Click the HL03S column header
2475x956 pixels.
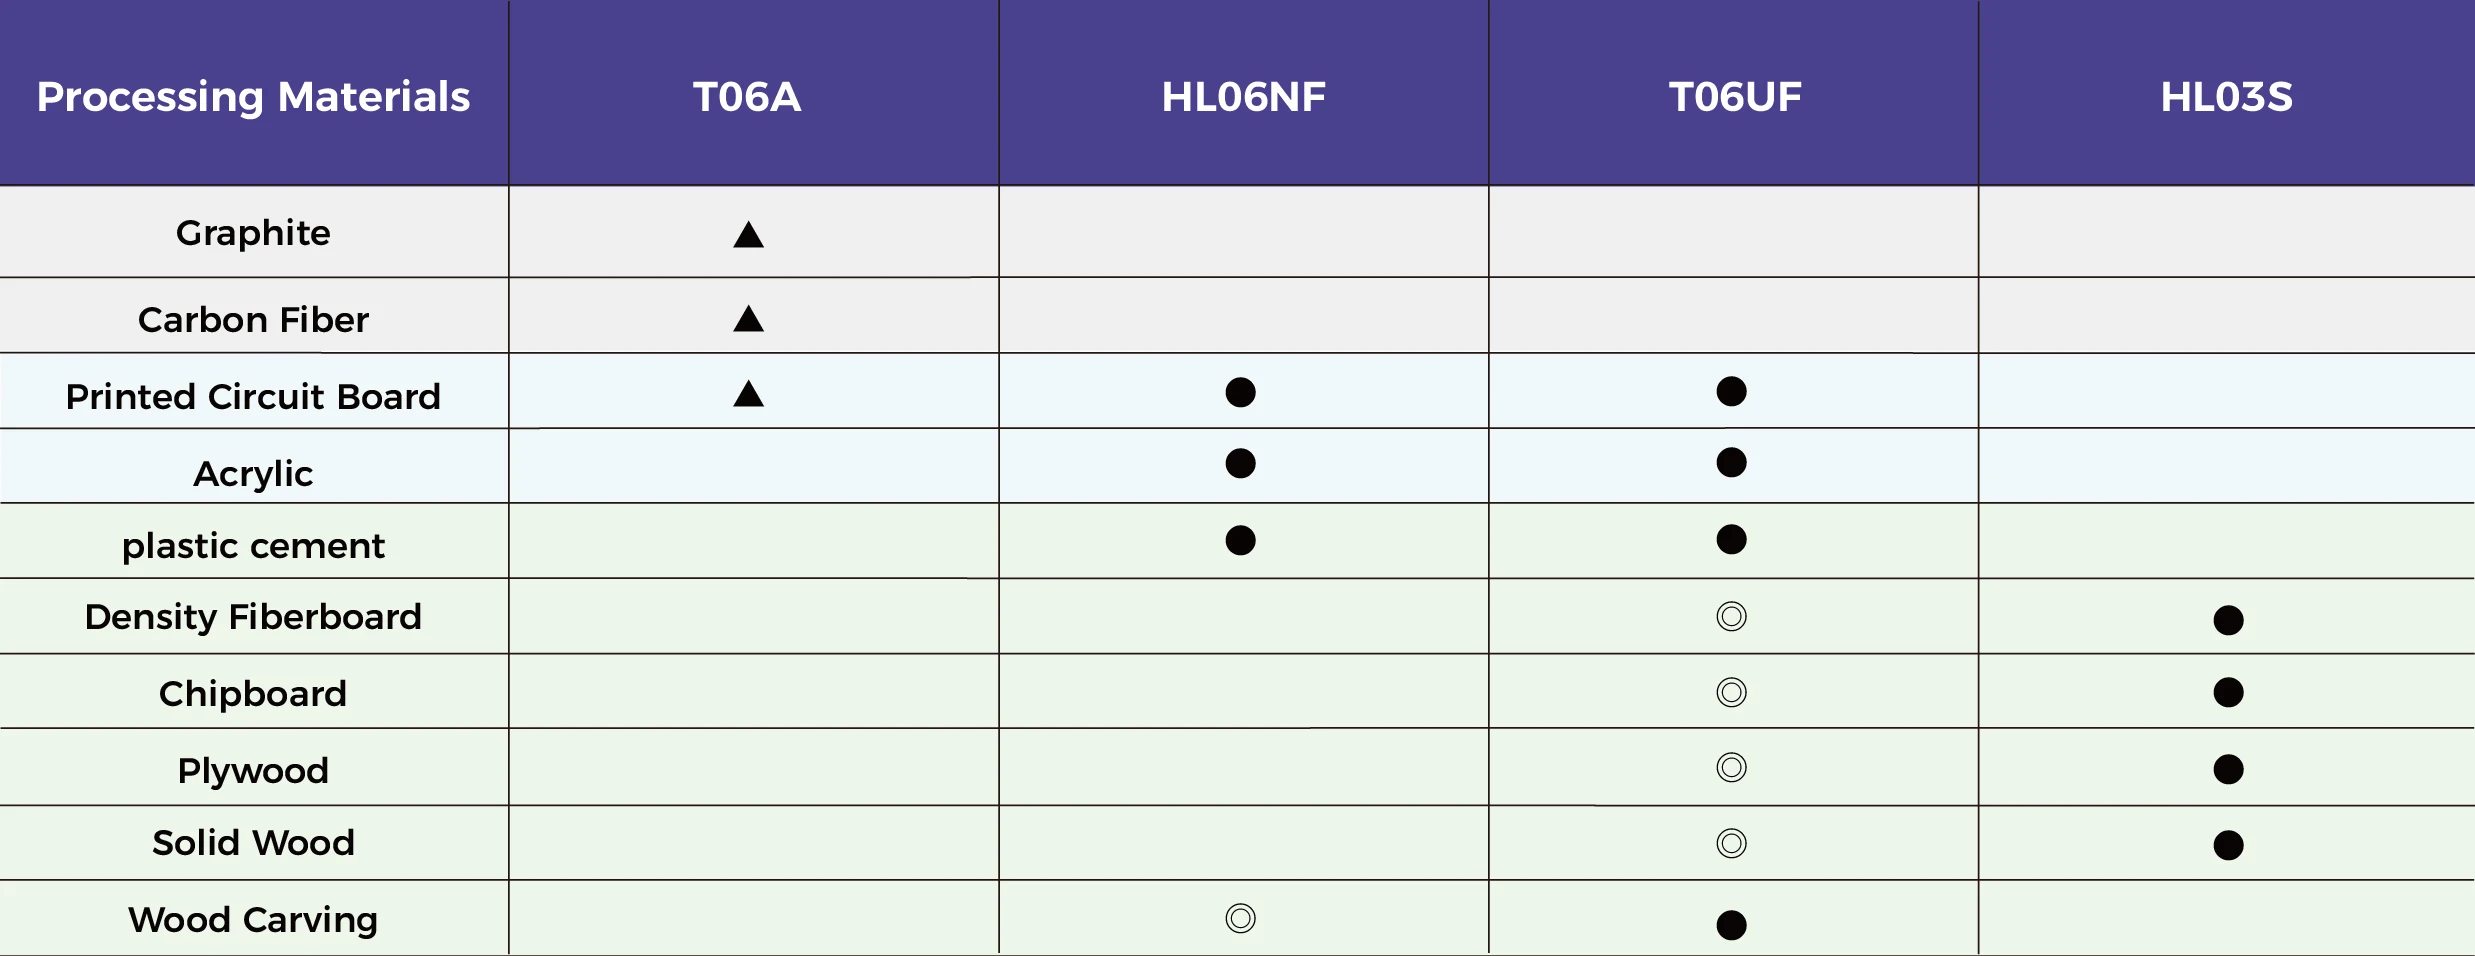[2226, 96]
